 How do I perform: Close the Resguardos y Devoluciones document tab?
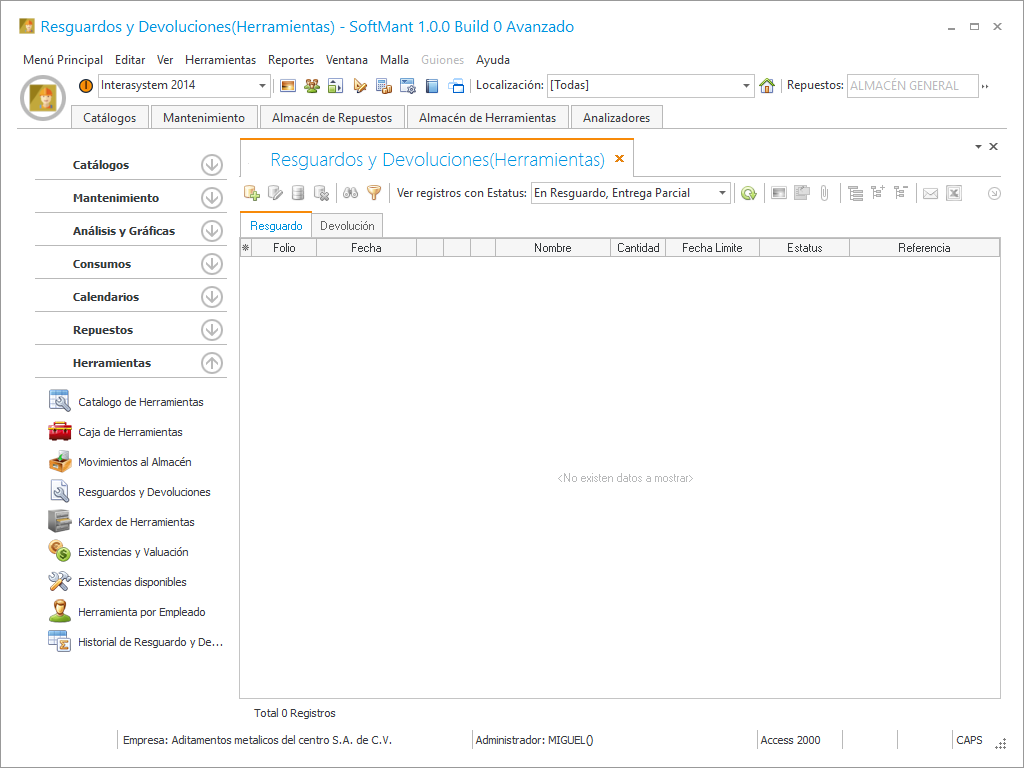point(619,159)
